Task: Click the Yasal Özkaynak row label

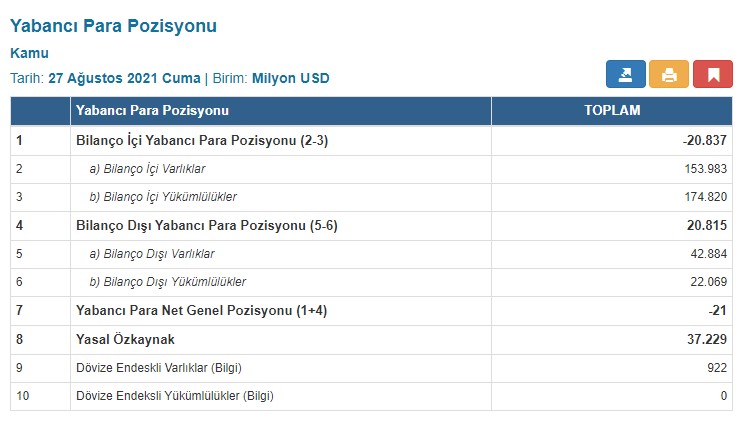Action: tap(127, 340)
